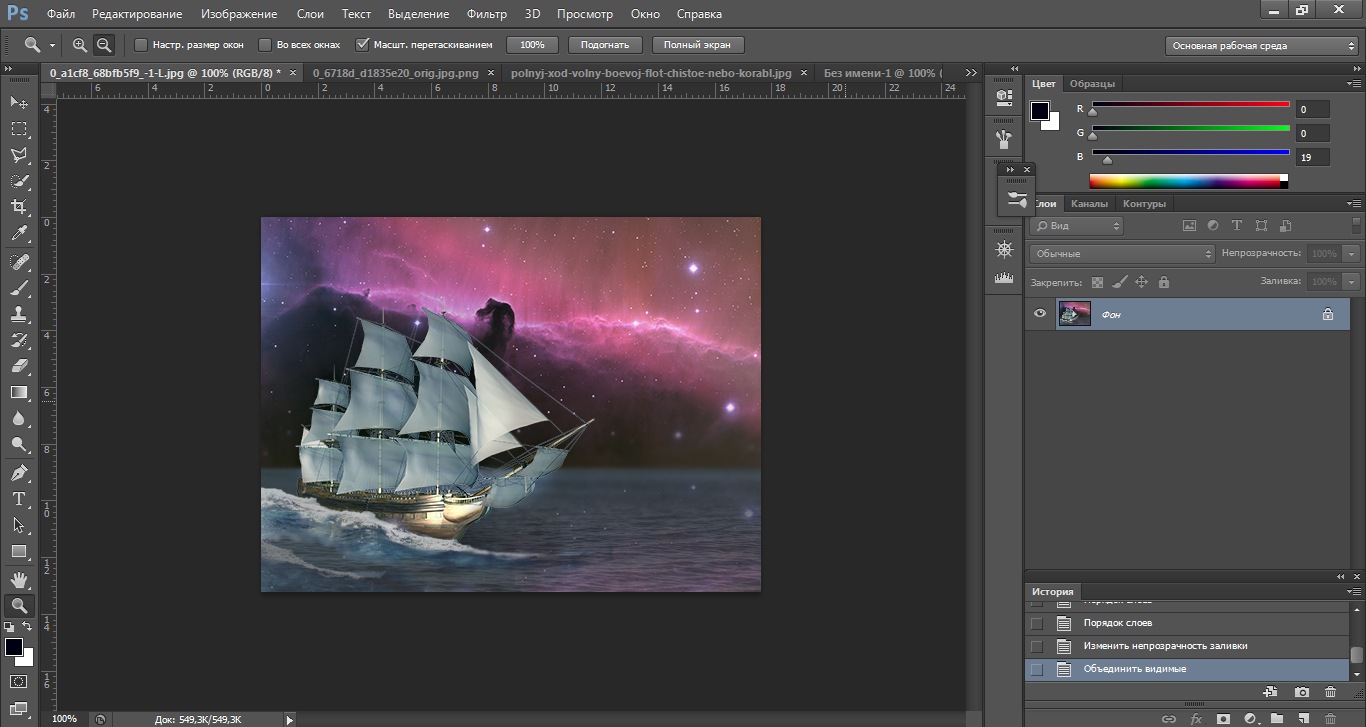The image size is (1366, 727).
Task: Open the Фильтр menu
Action: point(487,14)
